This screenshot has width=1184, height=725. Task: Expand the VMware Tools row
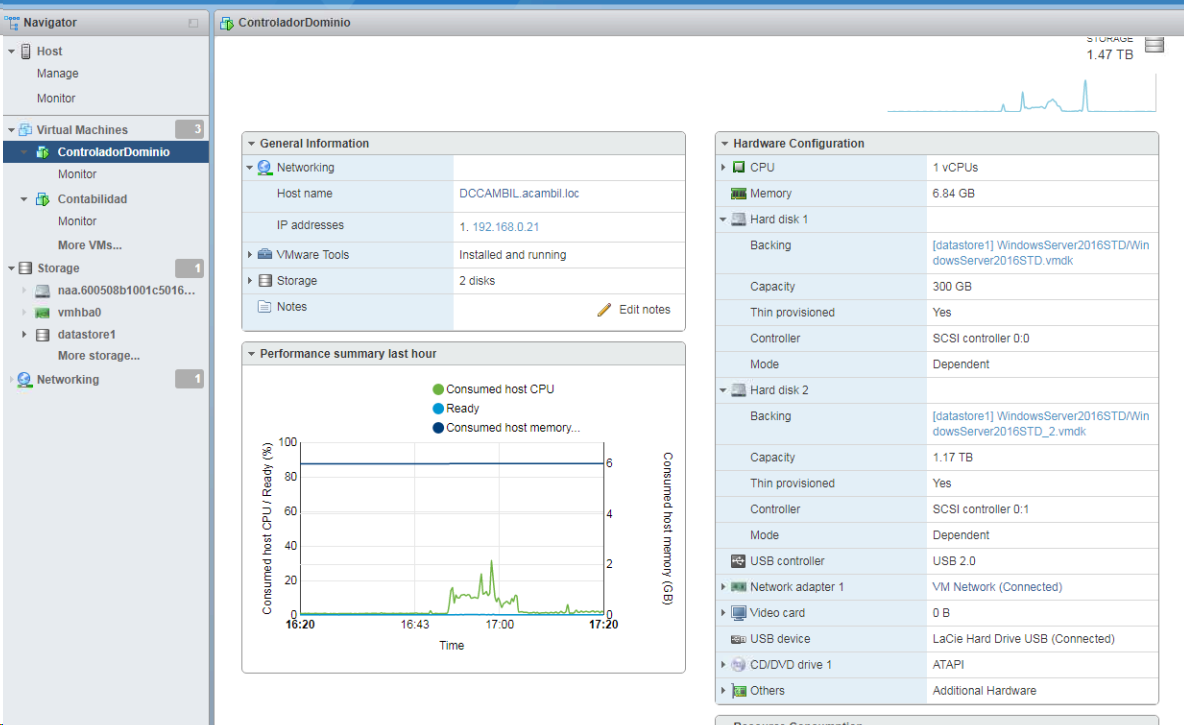click(250, 255)
